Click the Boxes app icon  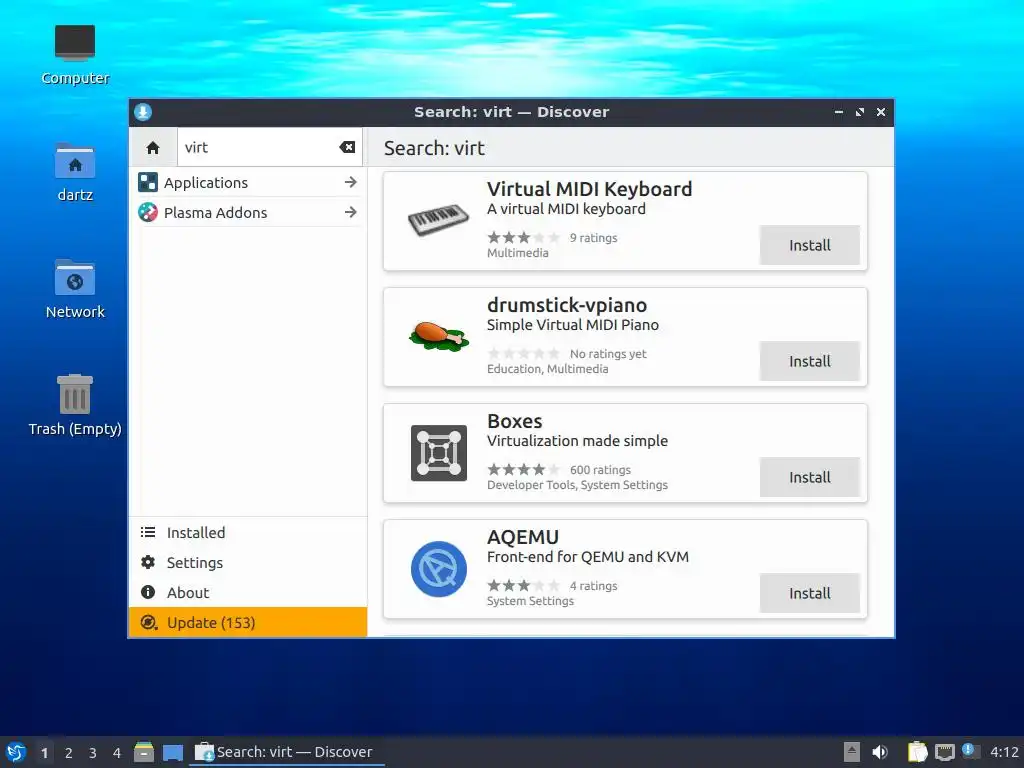(439, 453)
